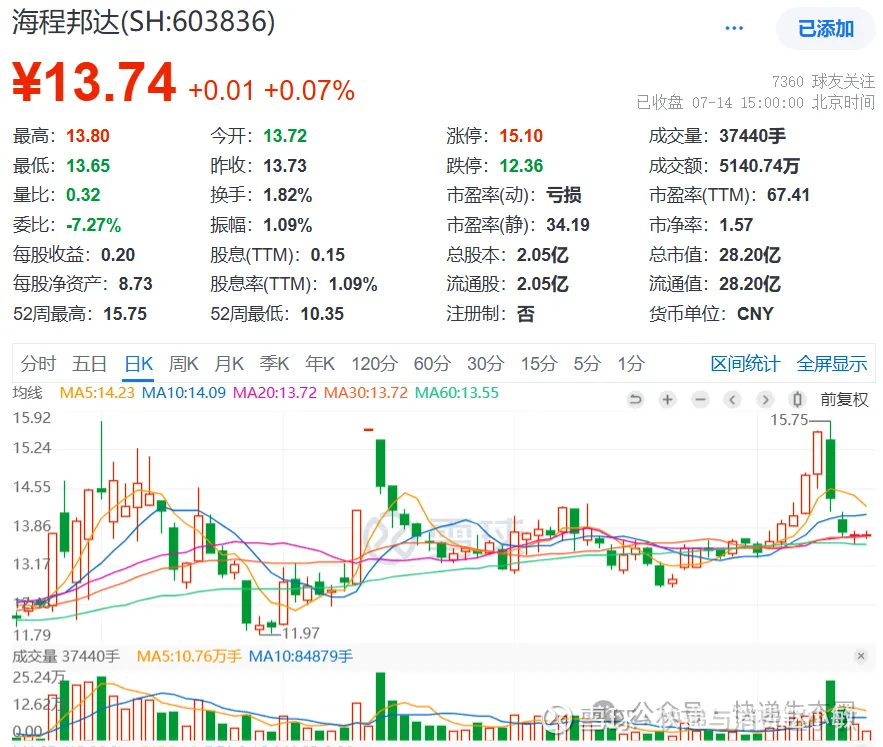Click the 7360 球友关注 text
Image resolution: width=883 pixels, height=747 pixels.
823,82
